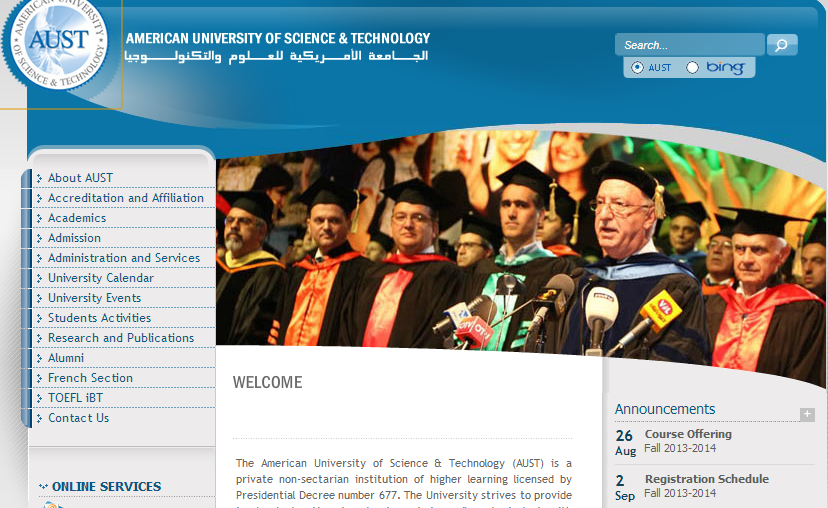This screenshot has height=508, width=828.
Task: Click the arrow bullet beside University Calendar
Action: tap(39, 279)
